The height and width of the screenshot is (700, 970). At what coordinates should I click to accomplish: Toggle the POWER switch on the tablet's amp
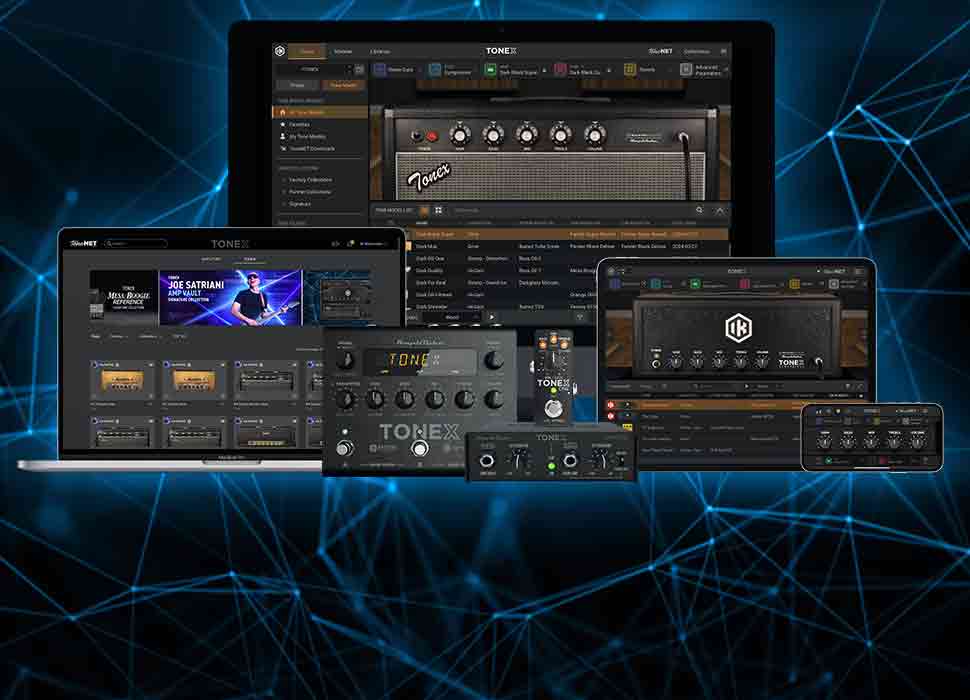coord(656,363)
